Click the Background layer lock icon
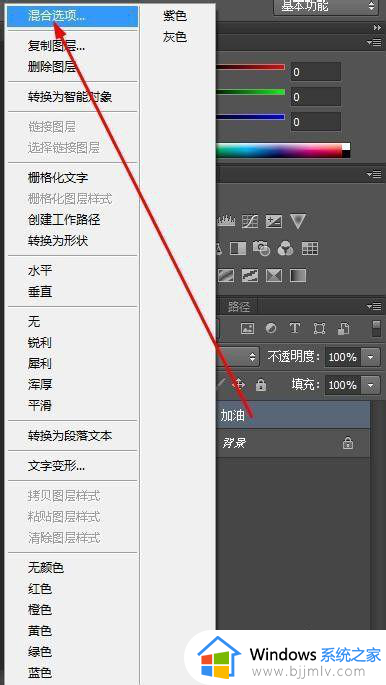The height and width of the screenshot is (685, 386). click(x=348, y=443)
